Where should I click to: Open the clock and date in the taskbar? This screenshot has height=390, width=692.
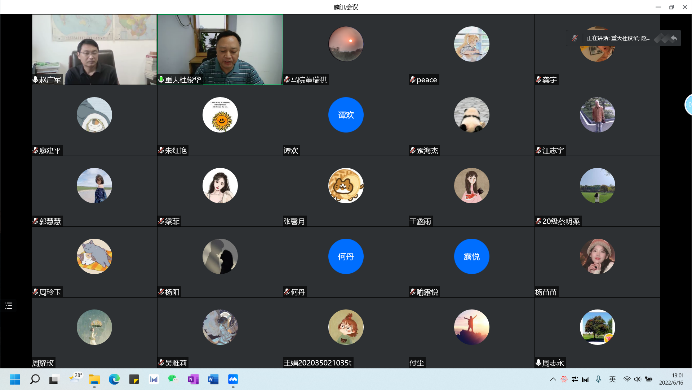[672, 379]
